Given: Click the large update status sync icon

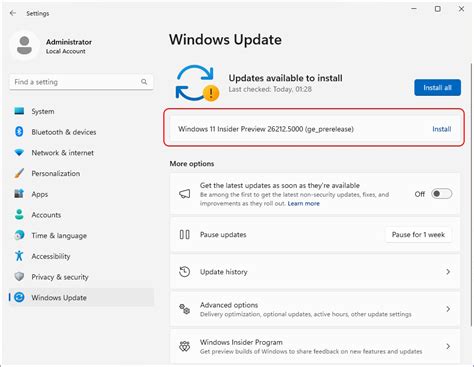Looking at the screenshot, I should pyautogui.click(x=197, y=83).
